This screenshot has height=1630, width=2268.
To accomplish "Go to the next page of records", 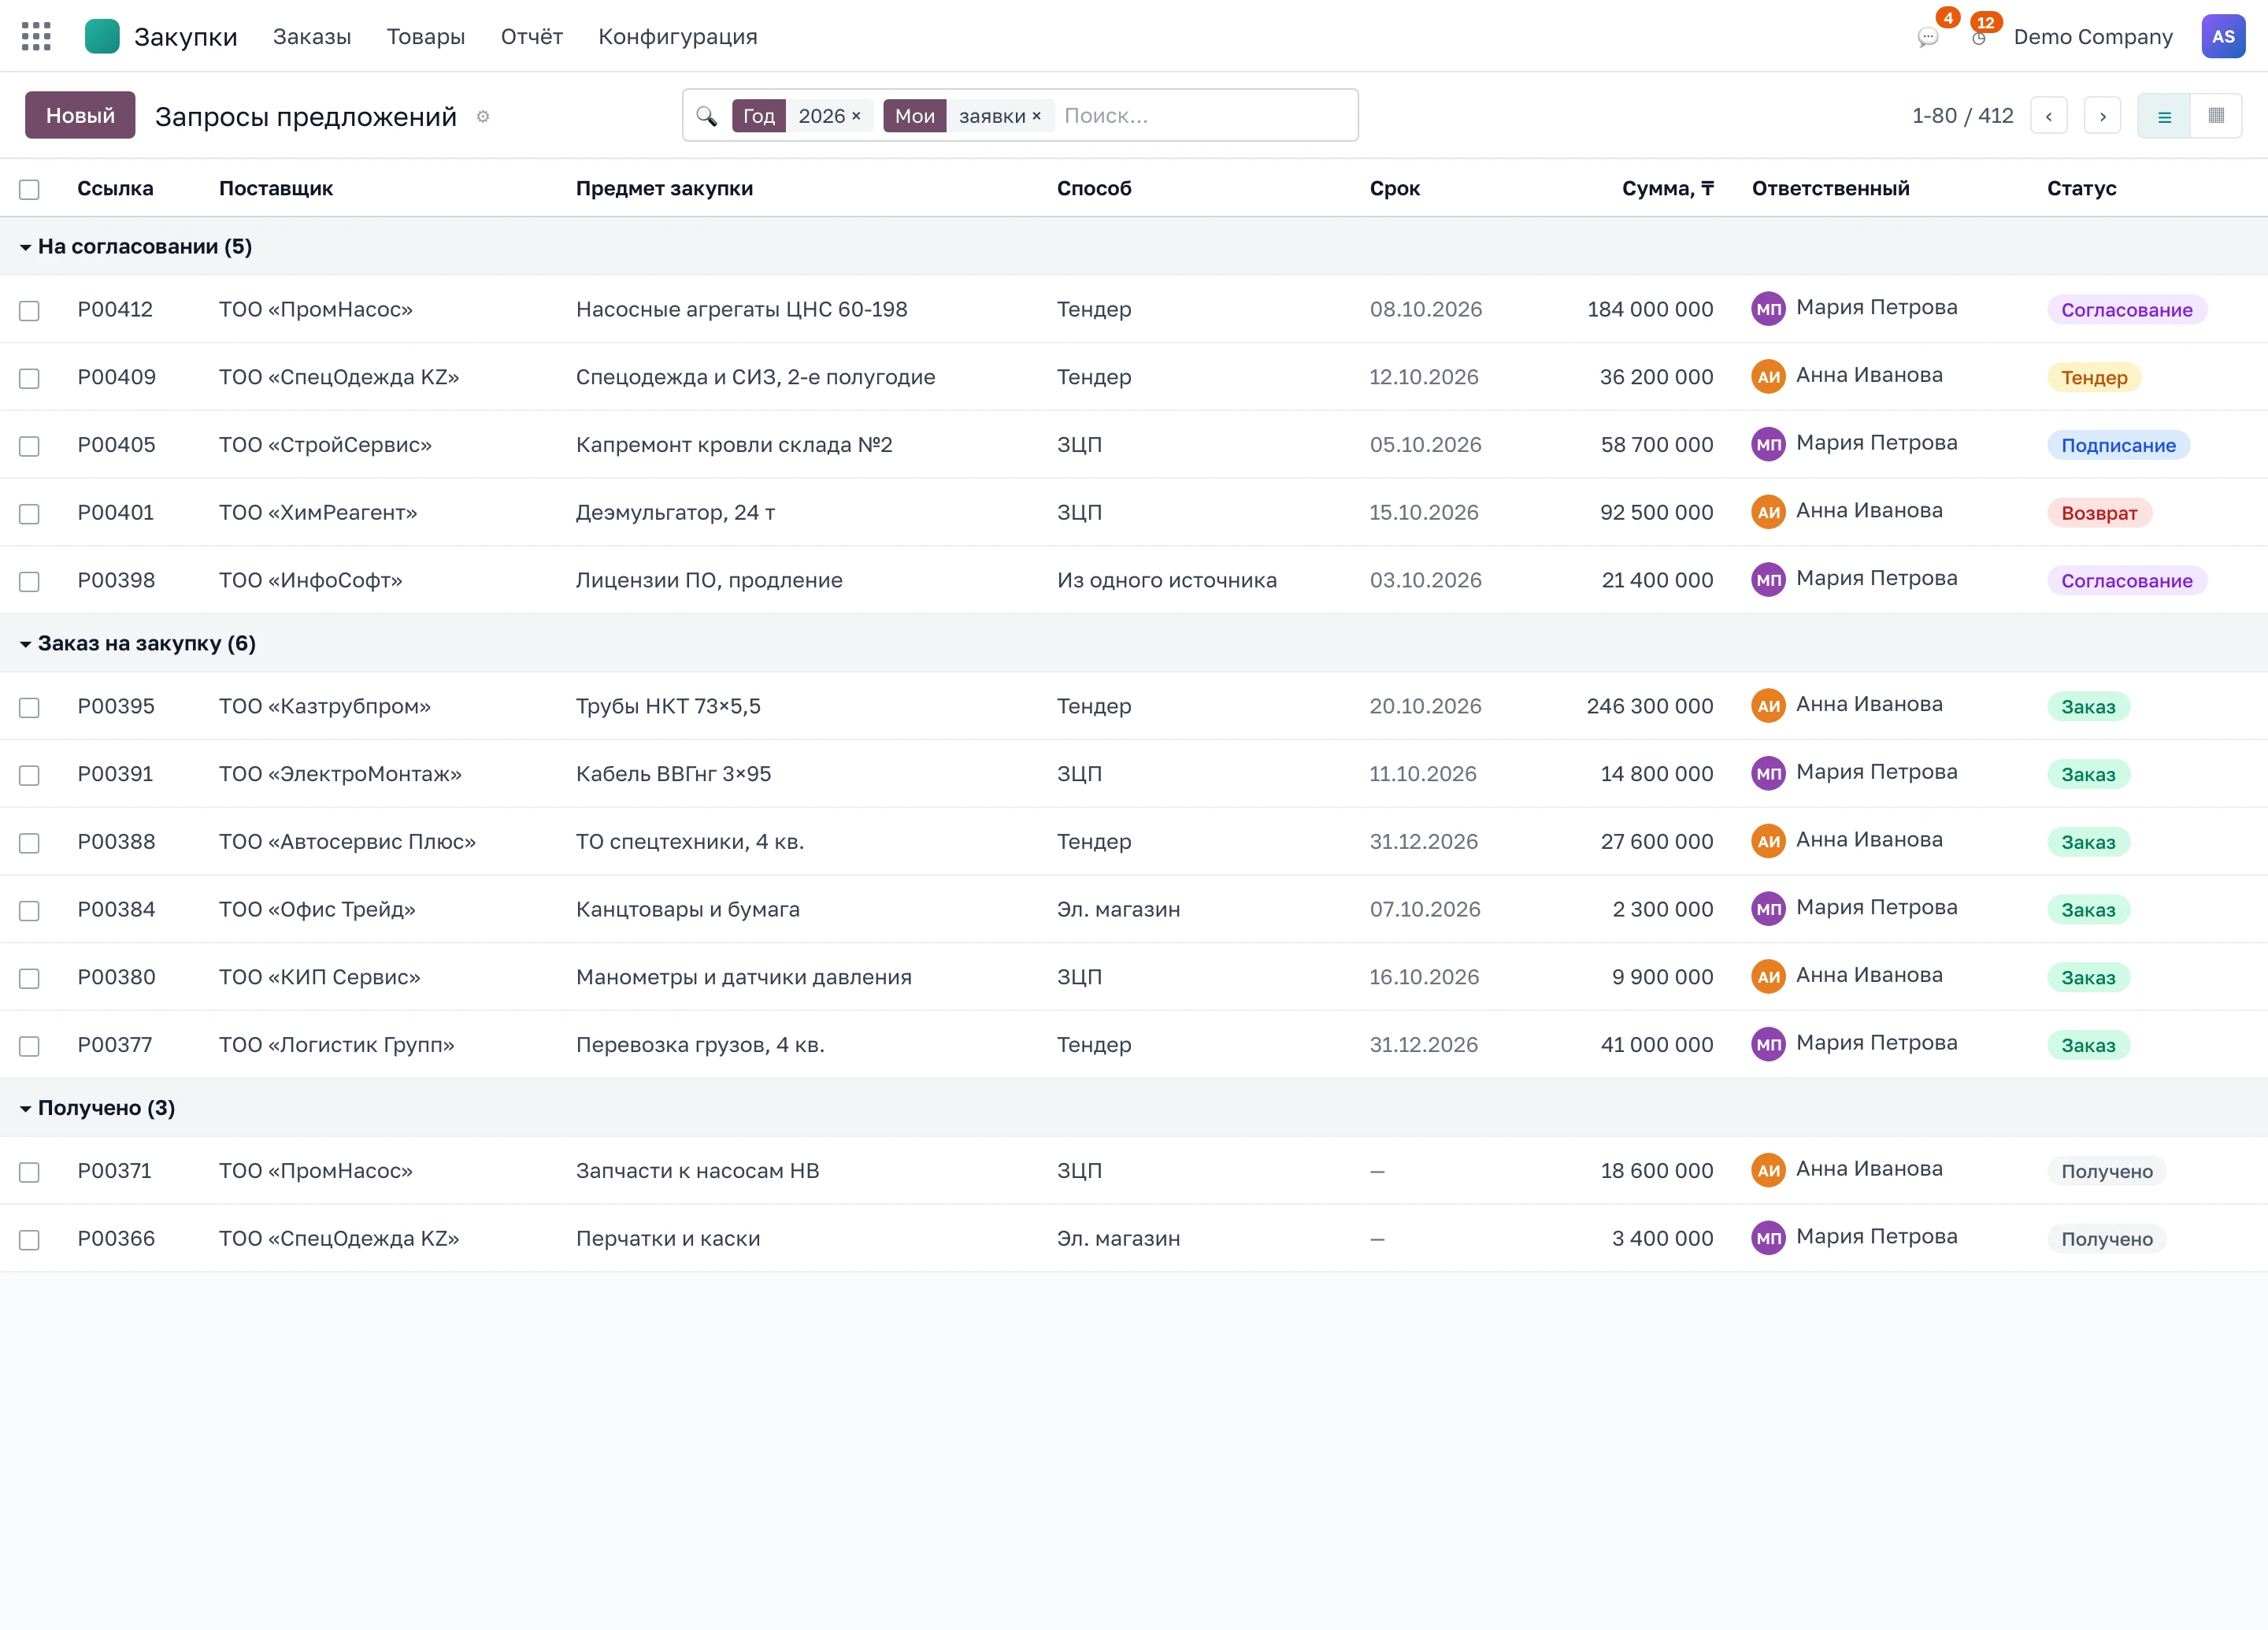I will pyautogui.click(x=2102, y=116).
